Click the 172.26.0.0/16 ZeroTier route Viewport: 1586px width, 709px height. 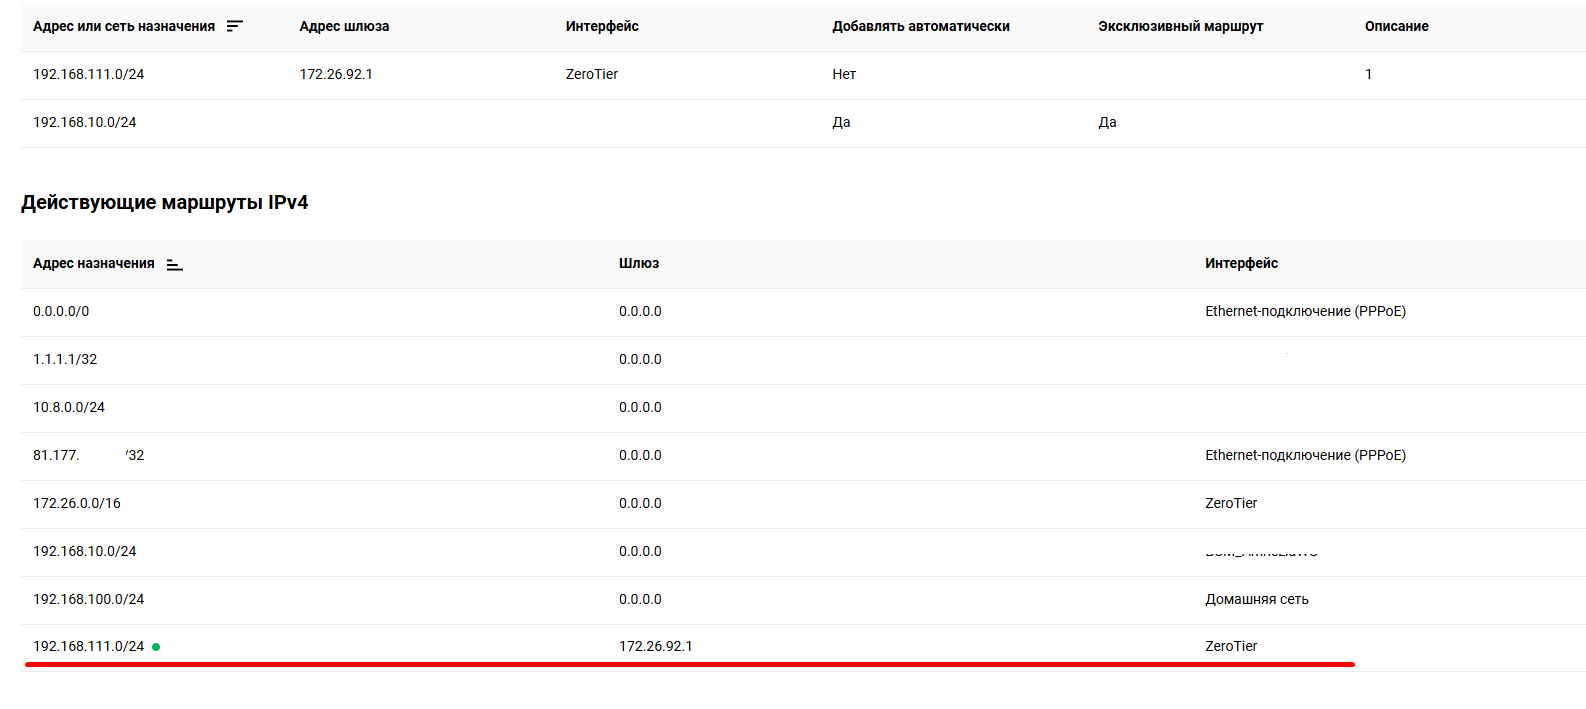point(77,503)
